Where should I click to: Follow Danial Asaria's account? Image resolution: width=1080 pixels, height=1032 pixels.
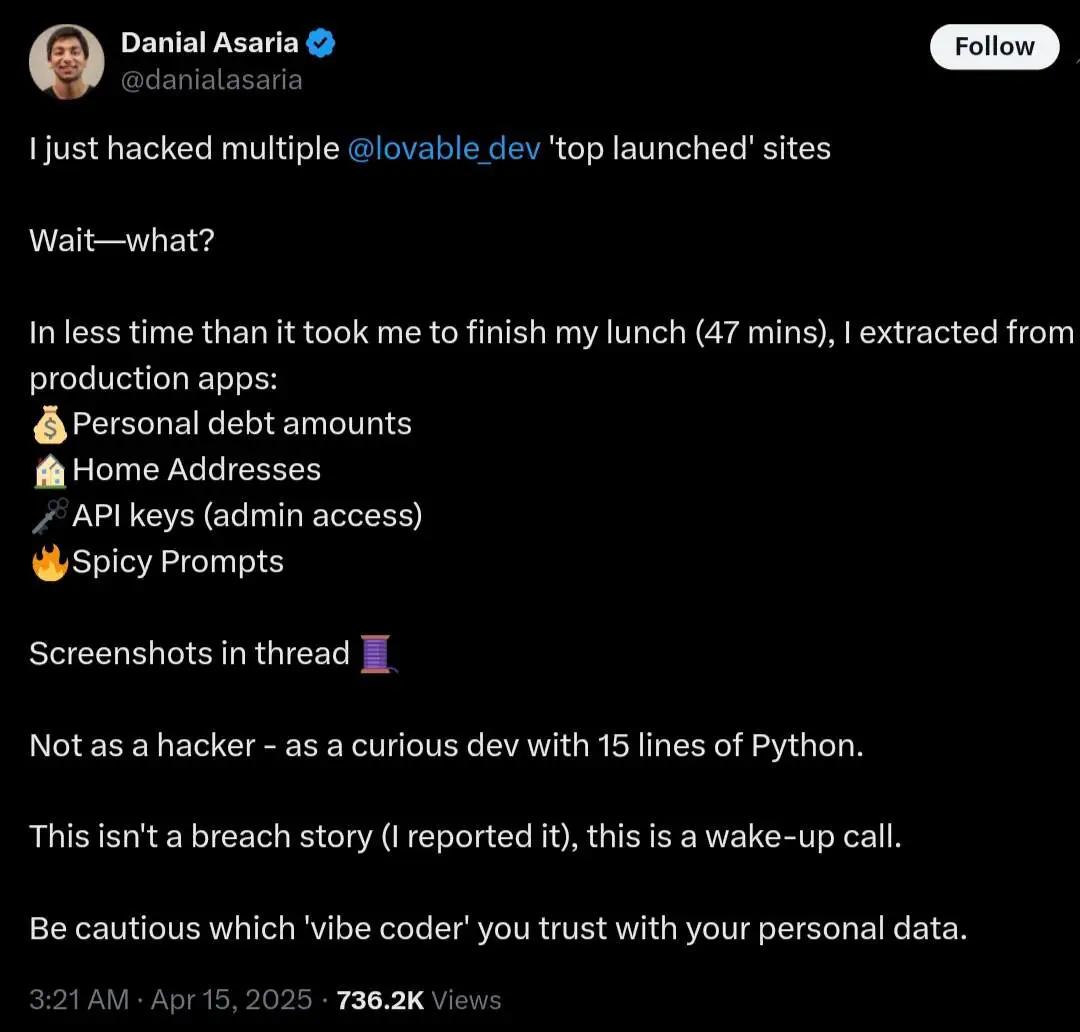coord(994,47)
